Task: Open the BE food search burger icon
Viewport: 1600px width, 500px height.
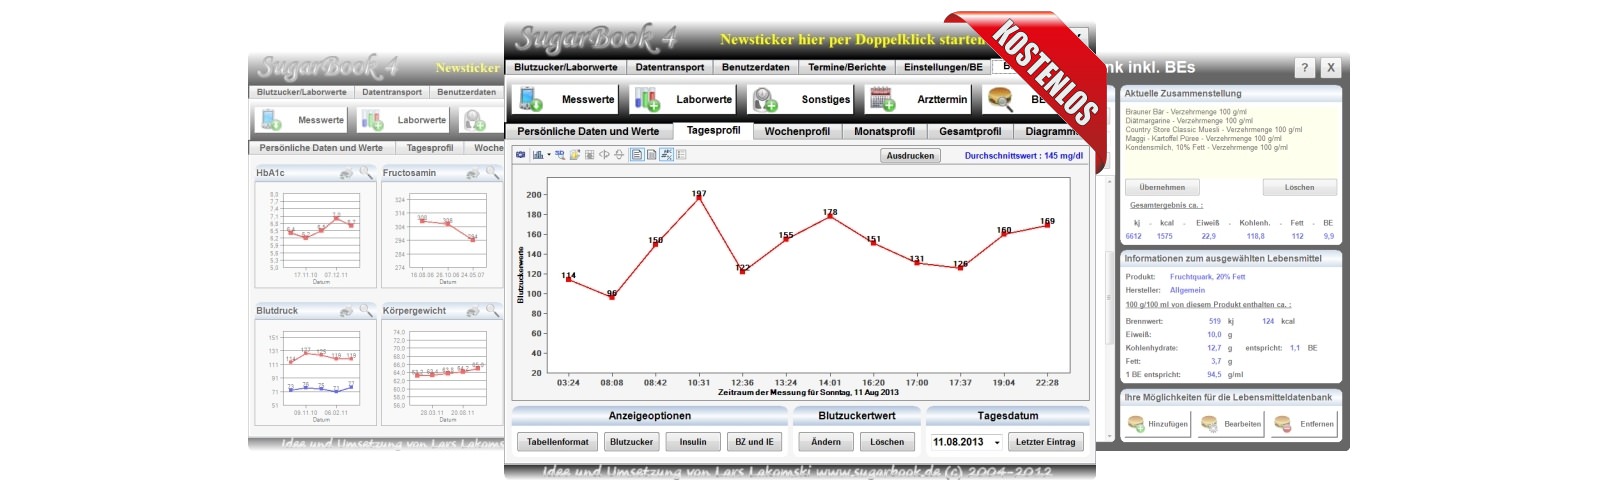Action: coord(1000,99)
